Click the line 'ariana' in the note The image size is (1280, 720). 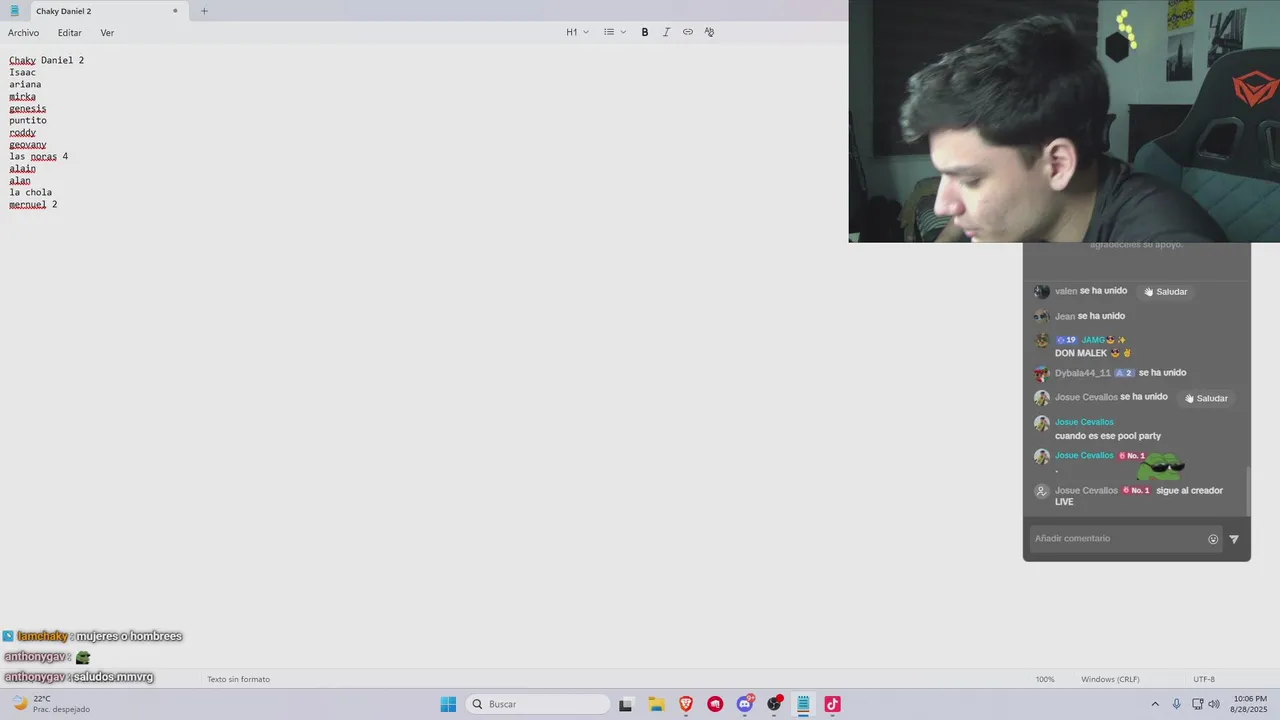pyautogui.click(x=25, y=84)
